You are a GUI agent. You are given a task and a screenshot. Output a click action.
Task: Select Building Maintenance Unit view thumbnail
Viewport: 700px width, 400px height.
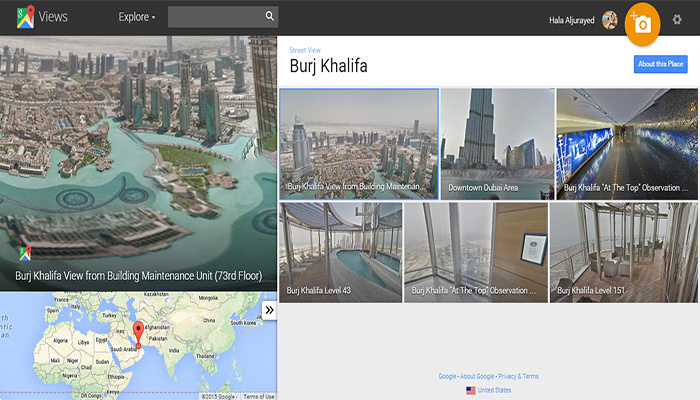[x=359, y=143]
